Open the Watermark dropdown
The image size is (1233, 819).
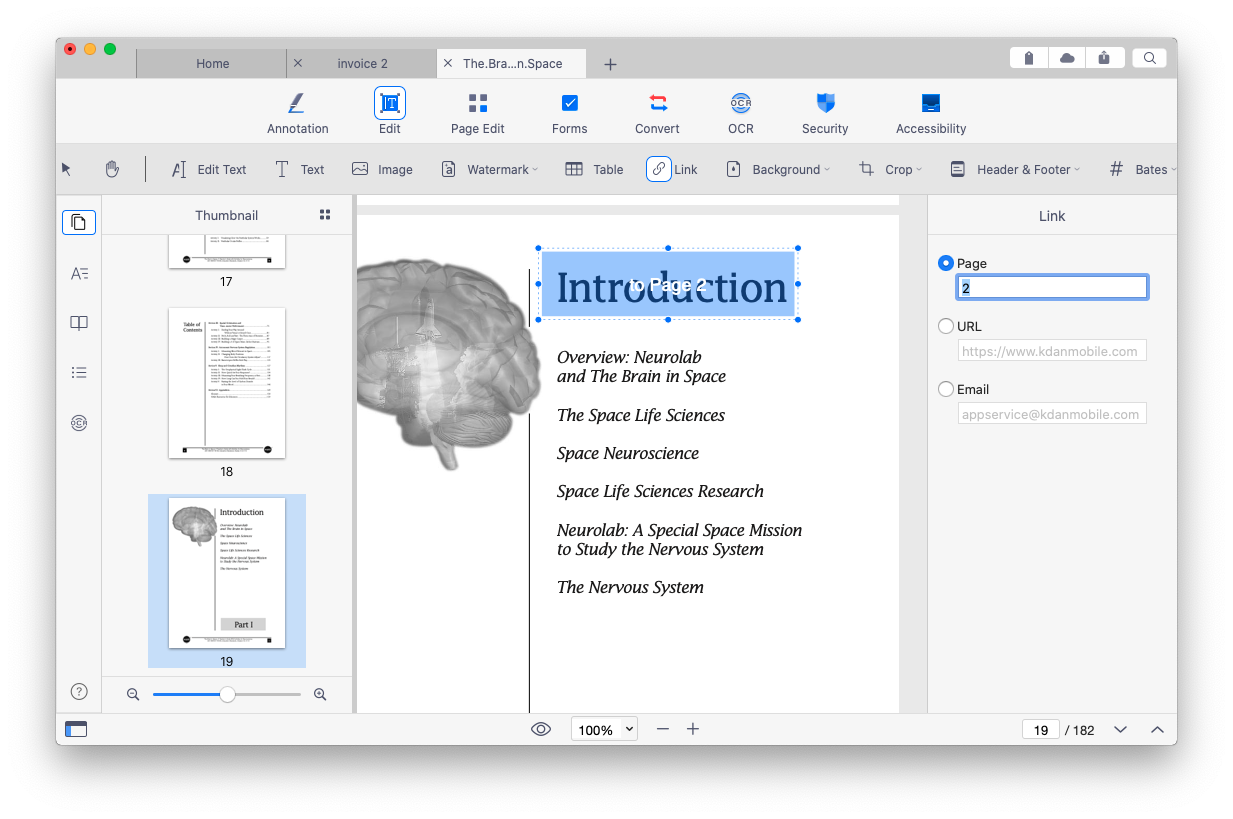point(489,169)
